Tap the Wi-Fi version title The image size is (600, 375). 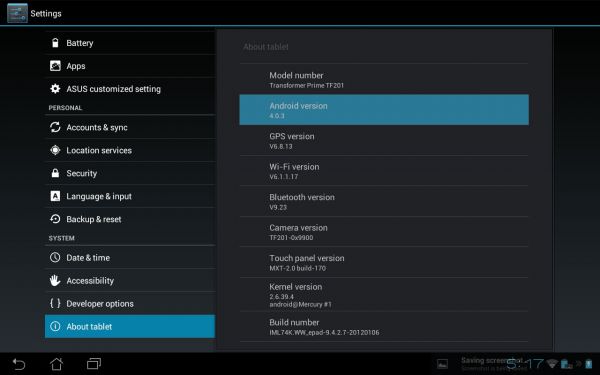click(x=294, y=166)
